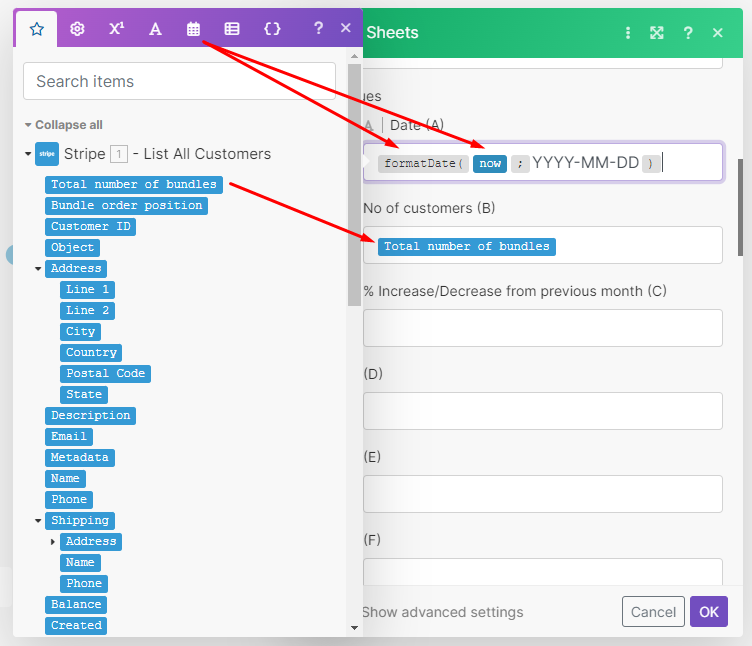Open the date and time functions tab
This screenshot has height=646, width=752.
click(x=193, y=29)
